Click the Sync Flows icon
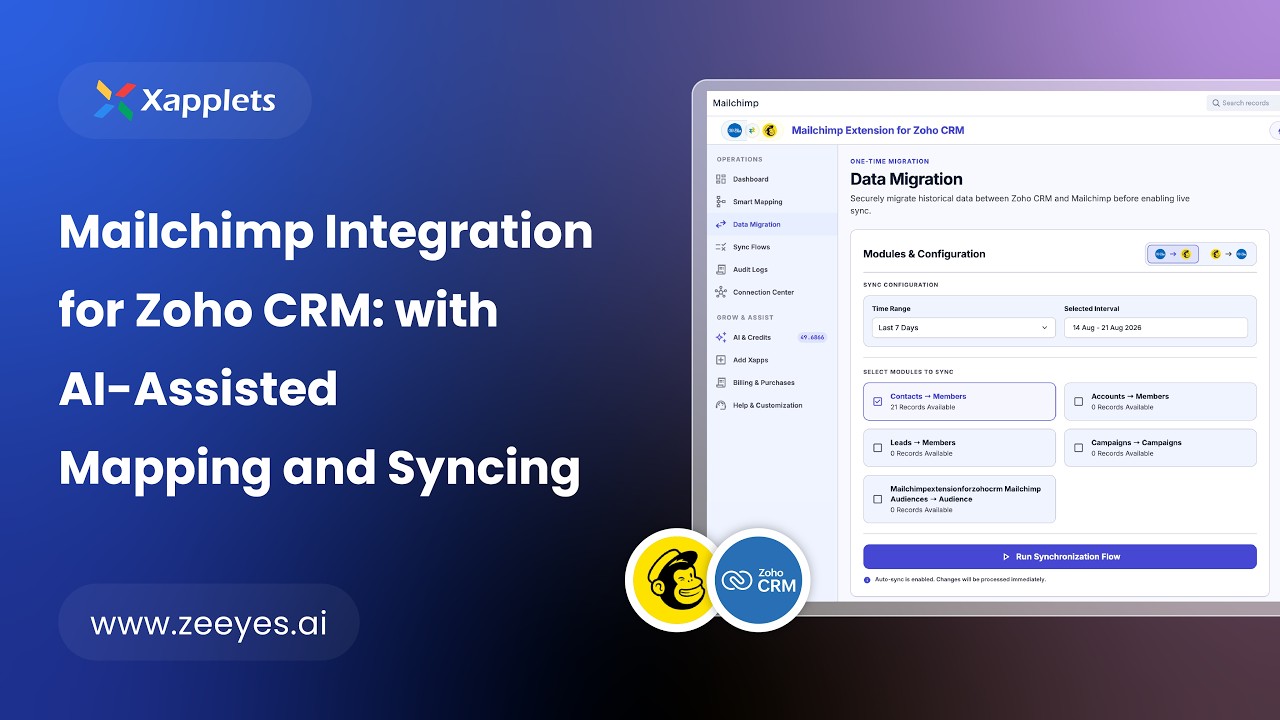This screenshot has width=1280, height=720. (x=721, y=247)
